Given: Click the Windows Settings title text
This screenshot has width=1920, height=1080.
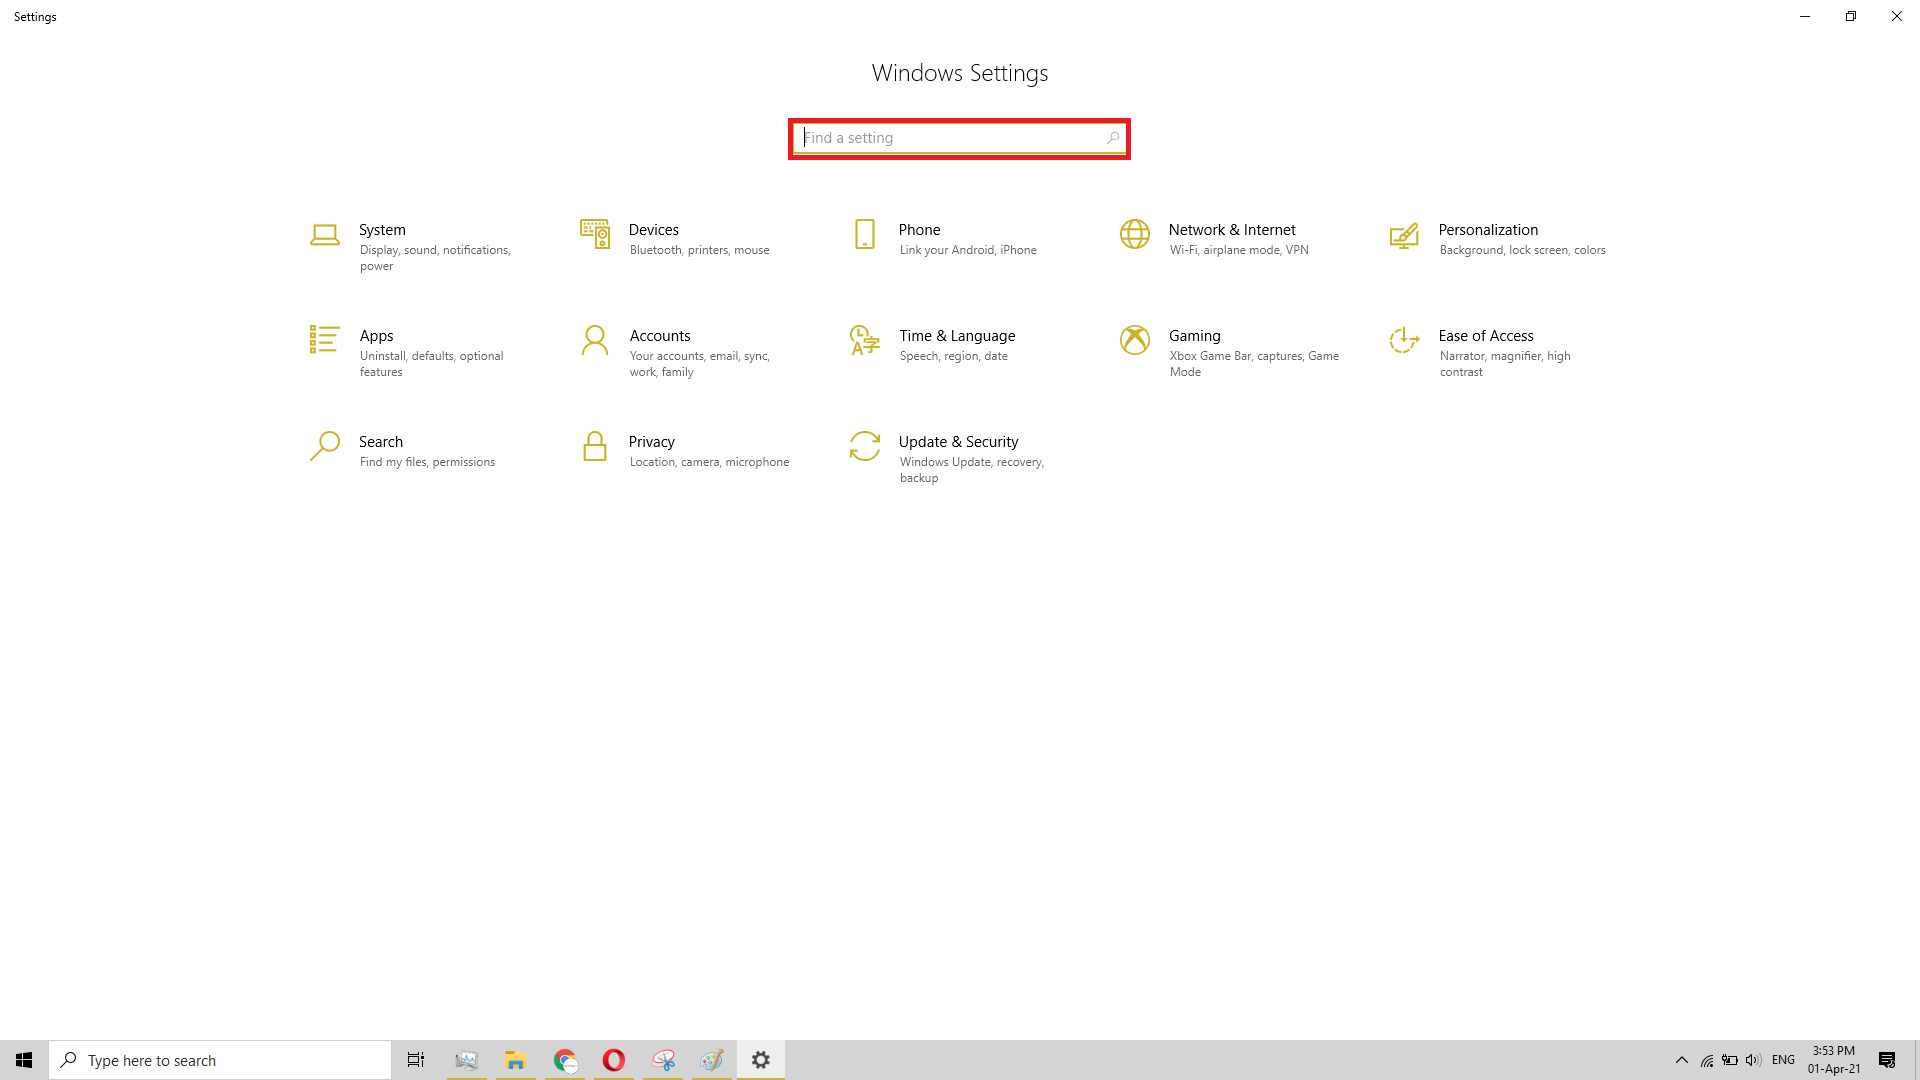Looking at the screenshot, I should [x=960, y=73].
